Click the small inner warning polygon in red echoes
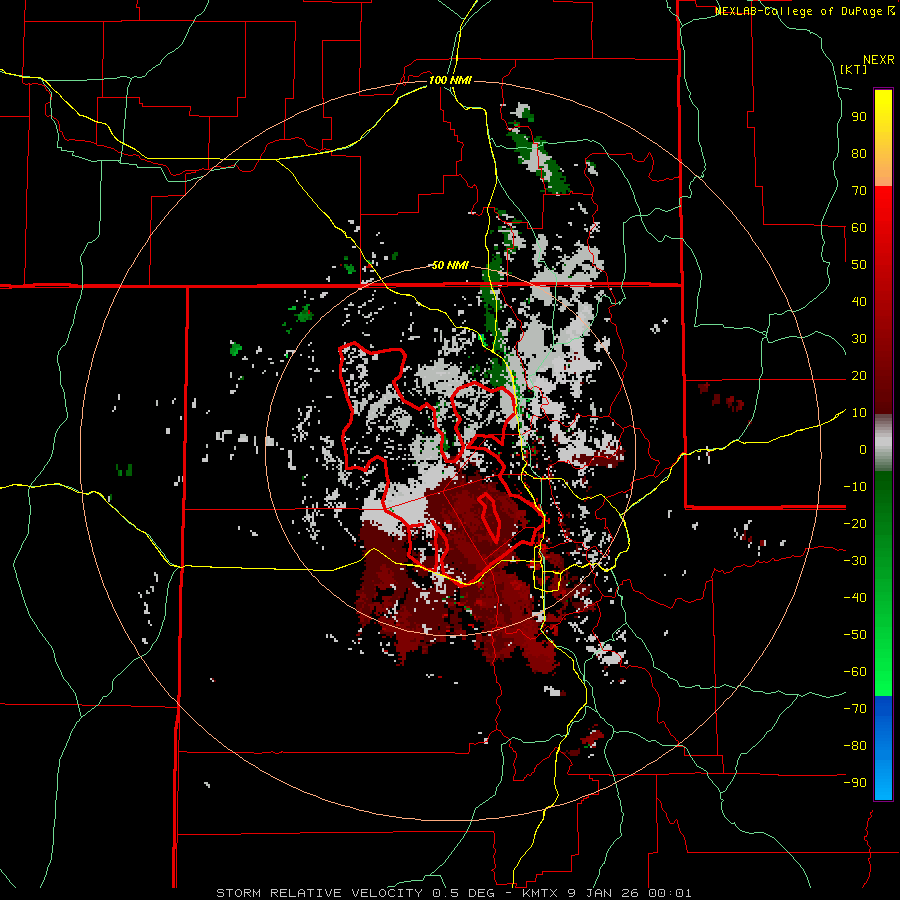900x900 pixels. pyautogui.click(x=490, y=517)
